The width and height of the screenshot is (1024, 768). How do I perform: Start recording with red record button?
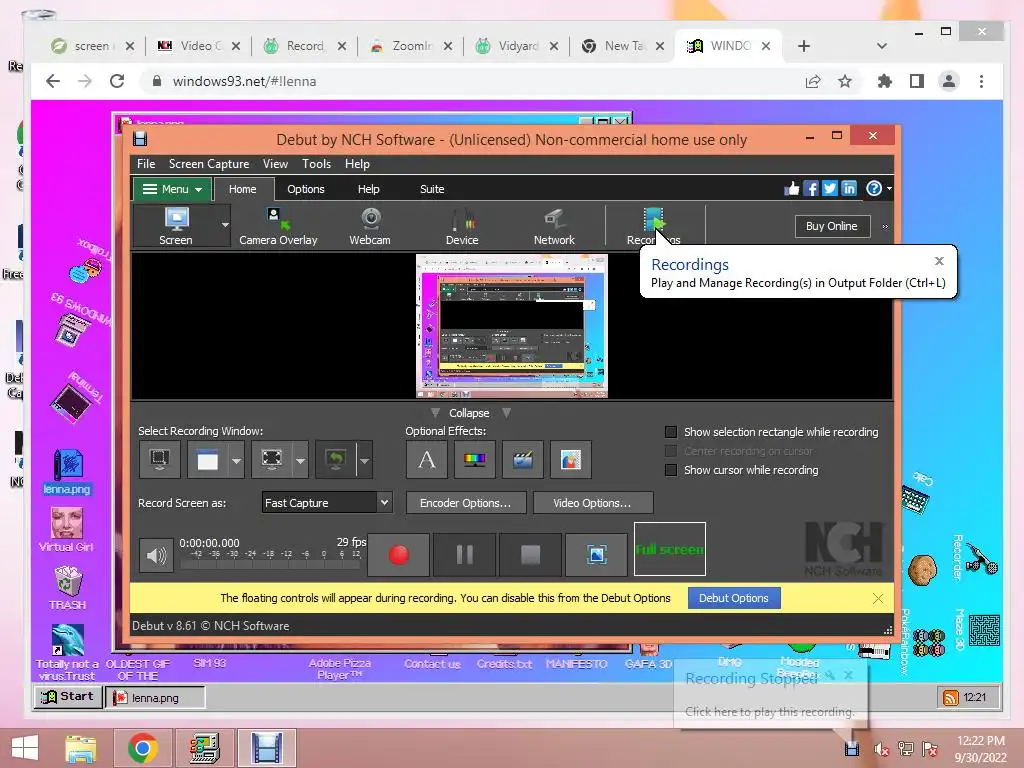398,554
